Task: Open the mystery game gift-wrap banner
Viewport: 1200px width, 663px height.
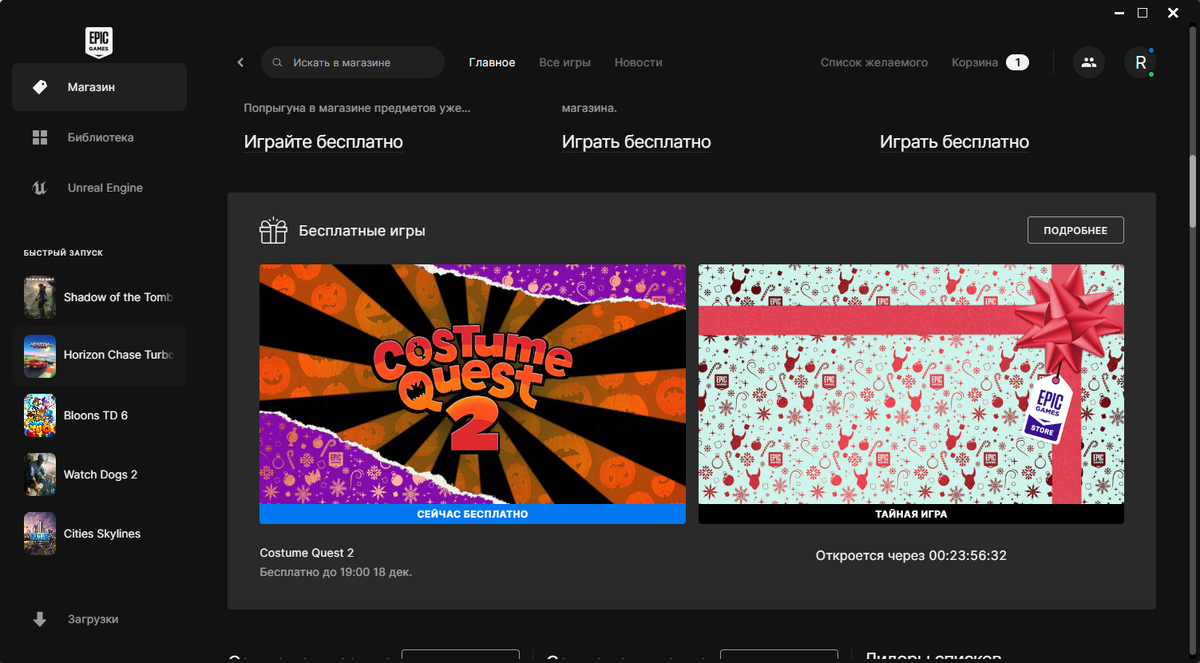Action: click(x=911, y=384)
